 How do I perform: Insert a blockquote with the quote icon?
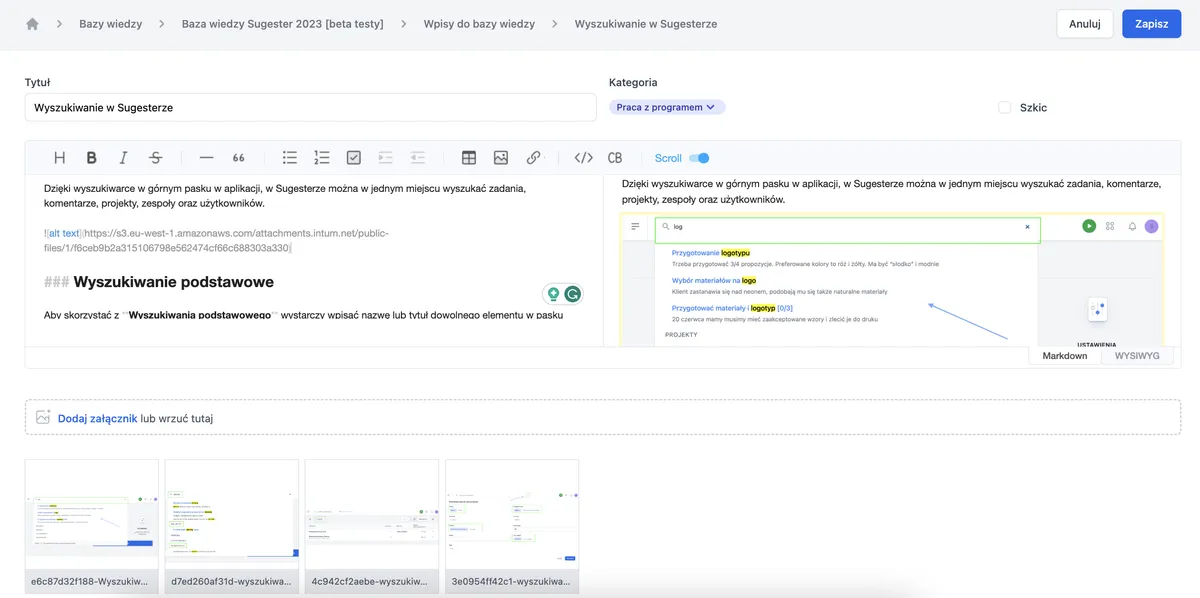coord(239,158)
